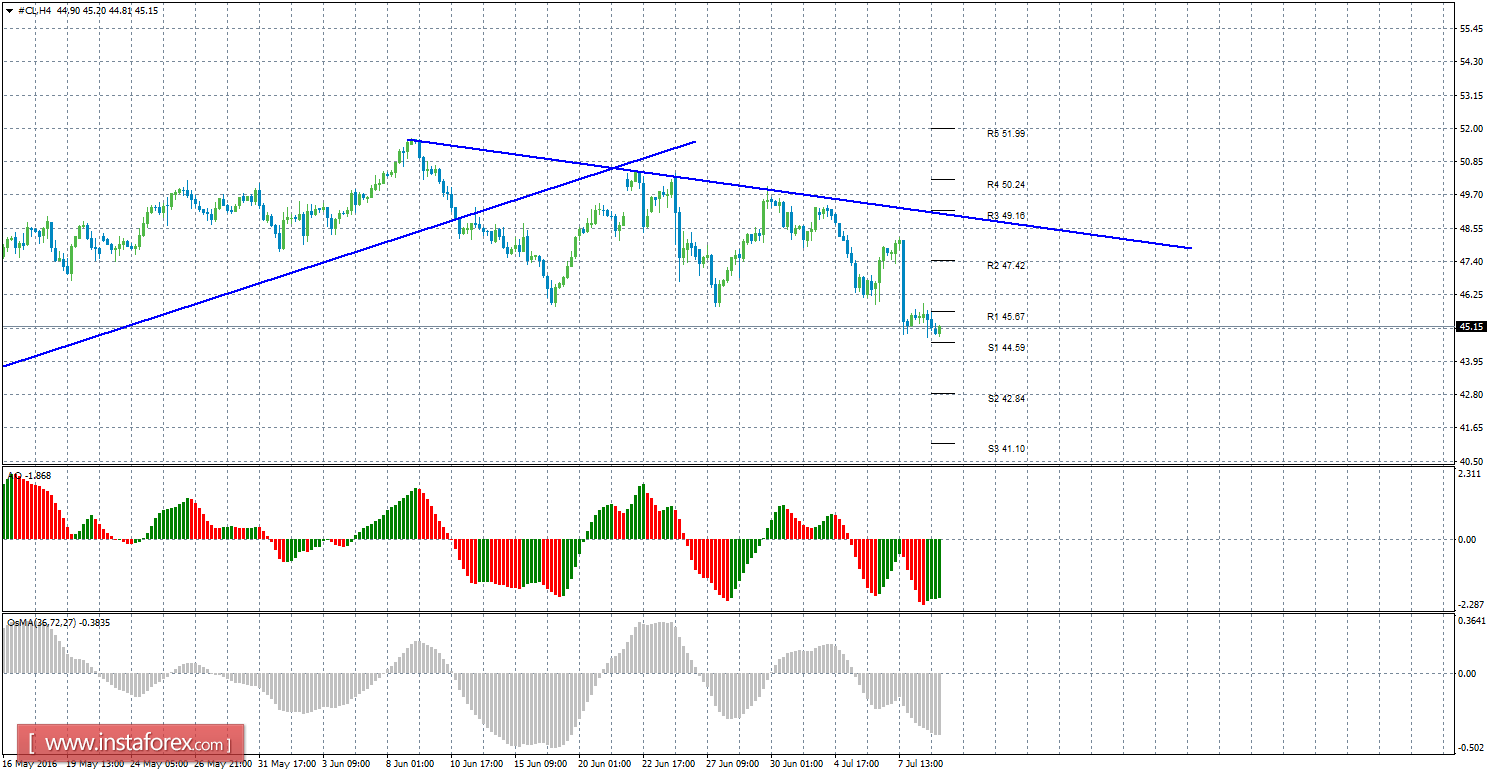Select the R1 45.67 pivot label

coord(1006,317)
